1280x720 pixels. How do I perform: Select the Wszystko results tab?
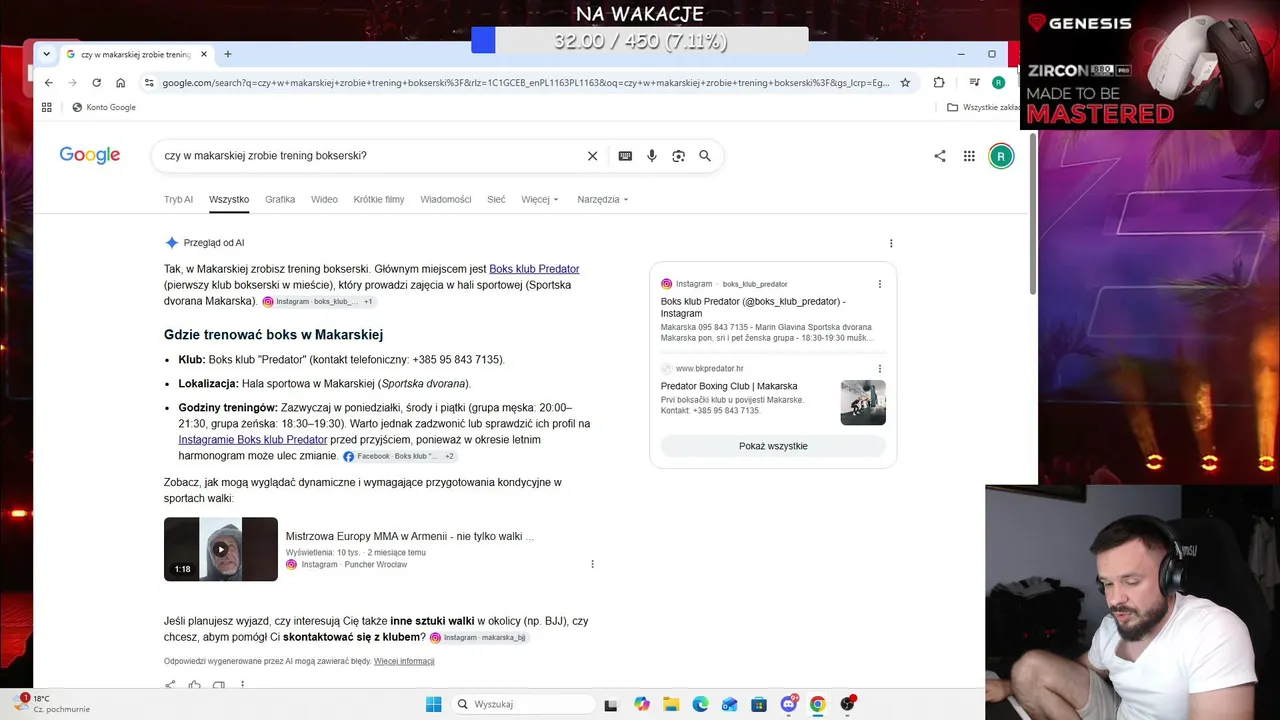pyautogui.click(x=229, y=199)
